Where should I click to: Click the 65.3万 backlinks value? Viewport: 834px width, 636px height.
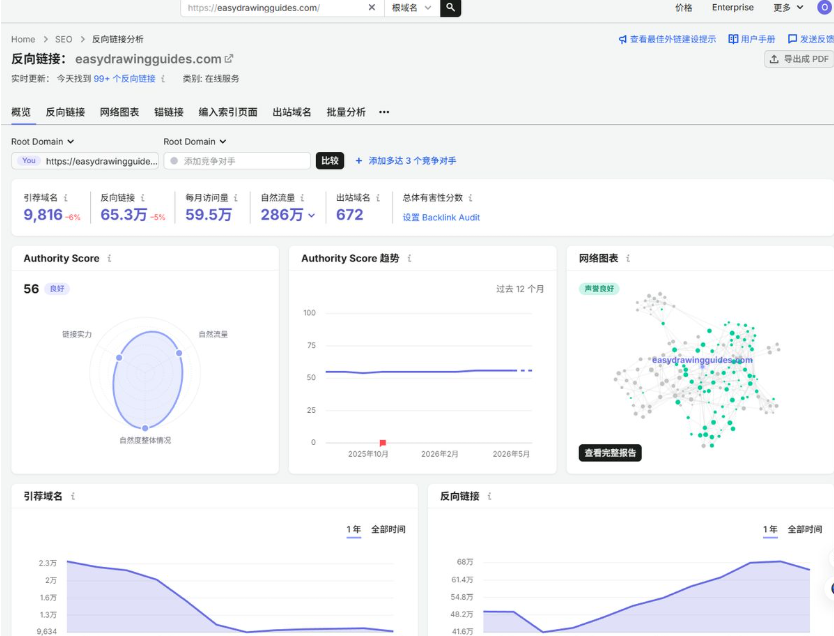[x=123, y=215]
